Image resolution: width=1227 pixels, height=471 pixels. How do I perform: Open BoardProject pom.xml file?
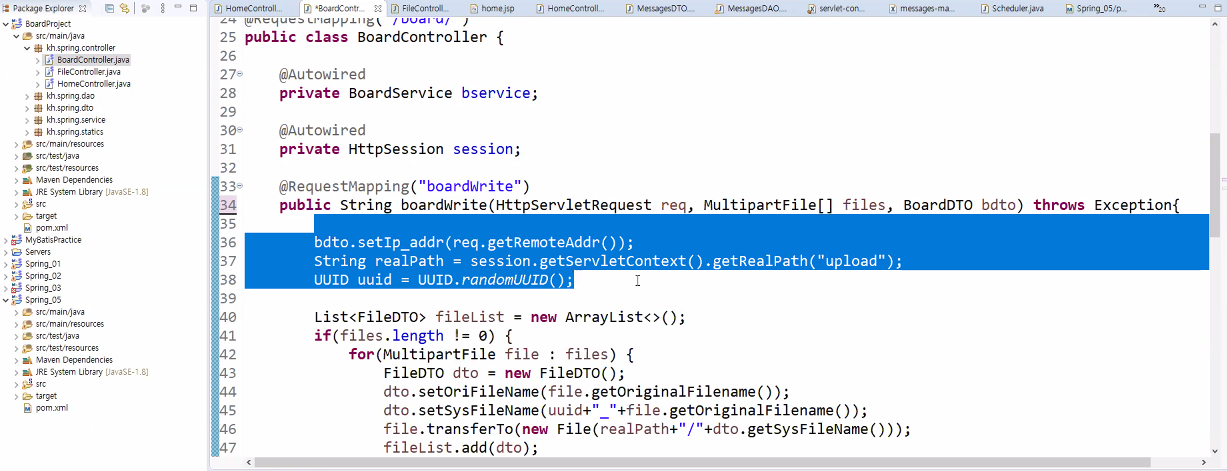click(51, 228)
